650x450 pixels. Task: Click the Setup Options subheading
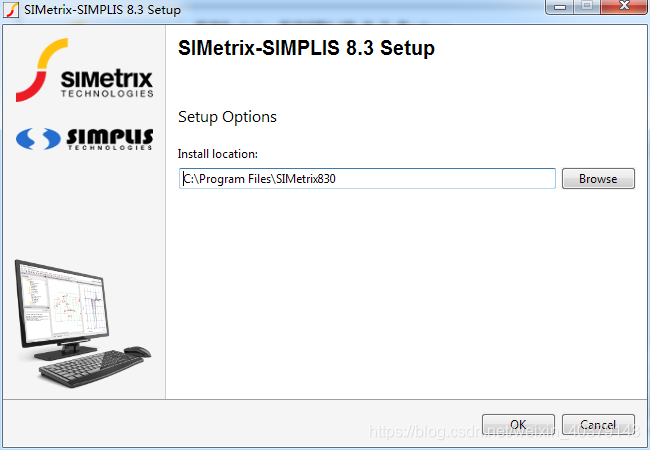tap(227, 117)
